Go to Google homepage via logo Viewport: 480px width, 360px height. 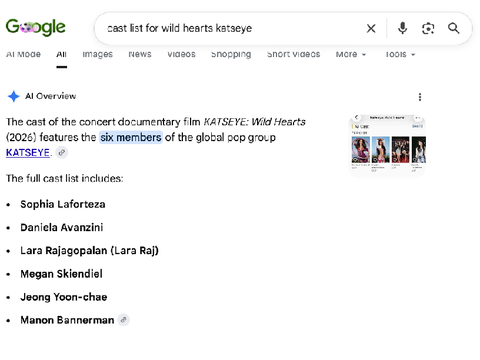pyautogui.click(x=35, y=27)
